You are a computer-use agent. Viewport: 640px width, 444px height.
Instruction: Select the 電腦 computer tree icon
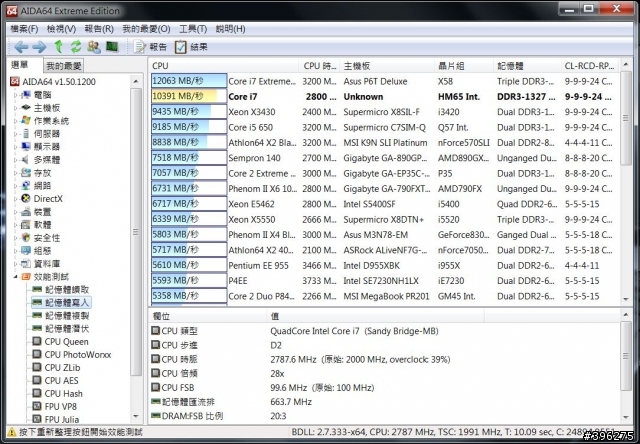(x=26, y=95)
